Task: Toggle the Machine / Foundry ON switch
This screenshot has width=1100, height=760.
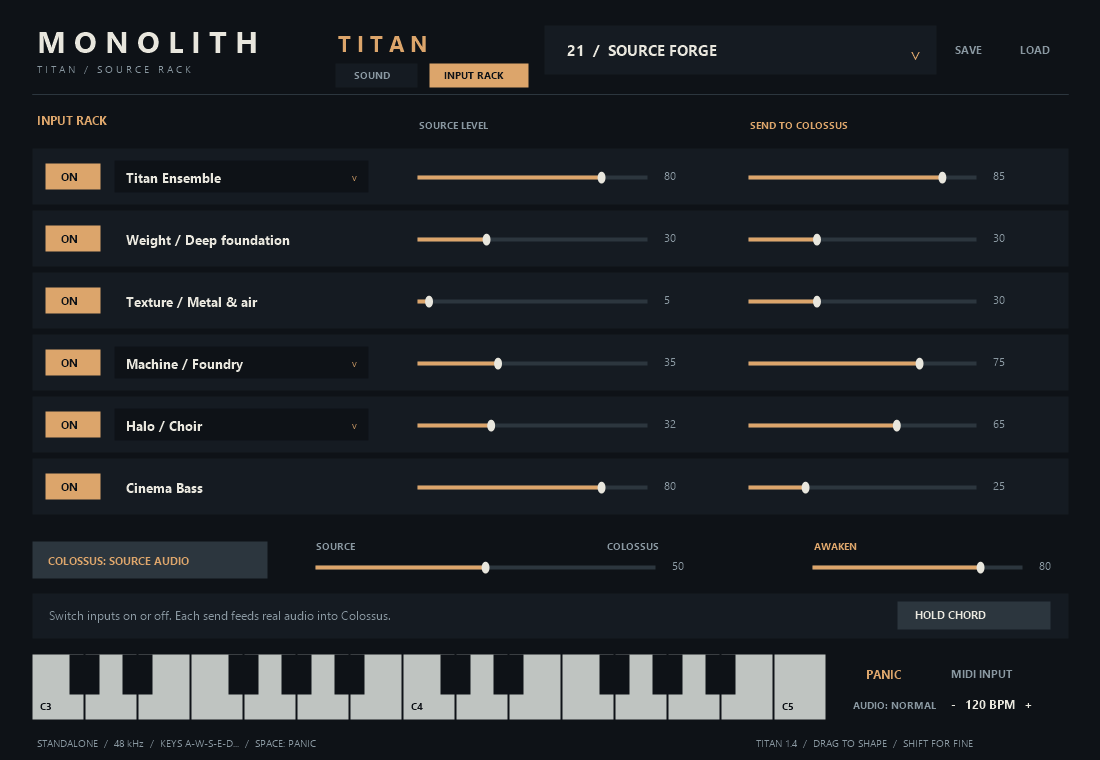Action: [73, 363]
